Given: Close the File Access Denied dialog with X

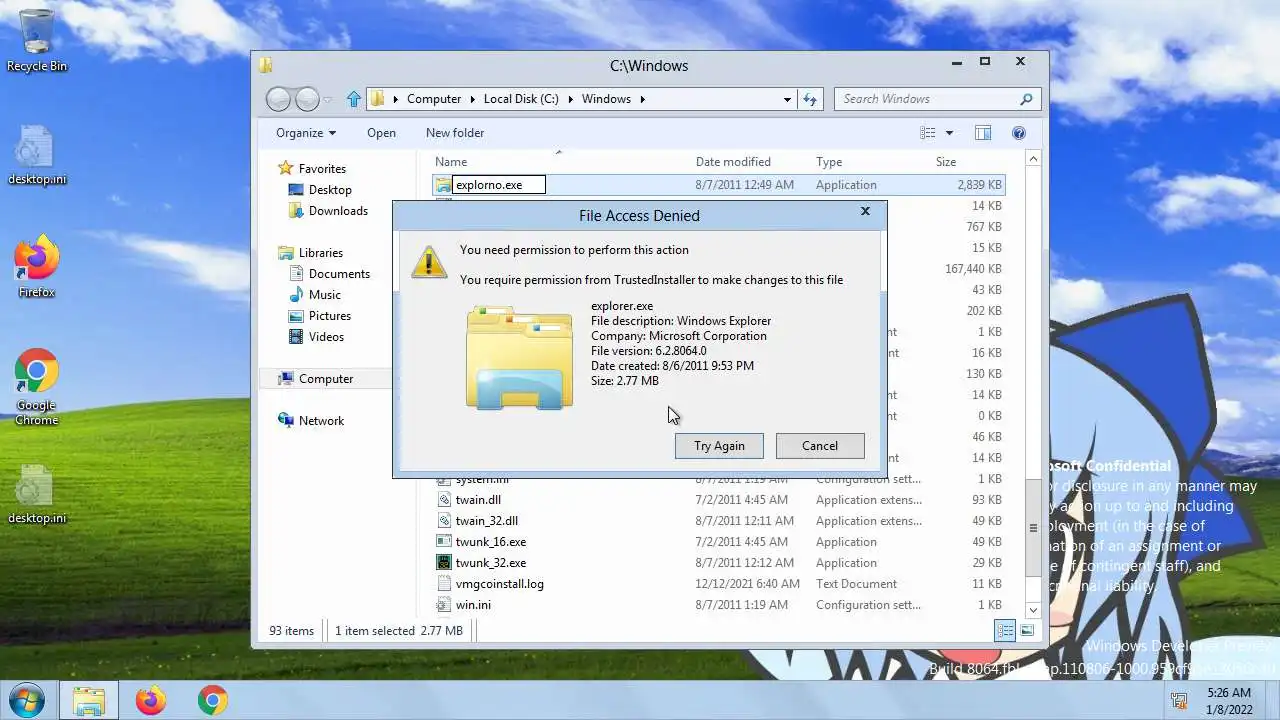Looking at the screenshot, I should coord(865,211).
